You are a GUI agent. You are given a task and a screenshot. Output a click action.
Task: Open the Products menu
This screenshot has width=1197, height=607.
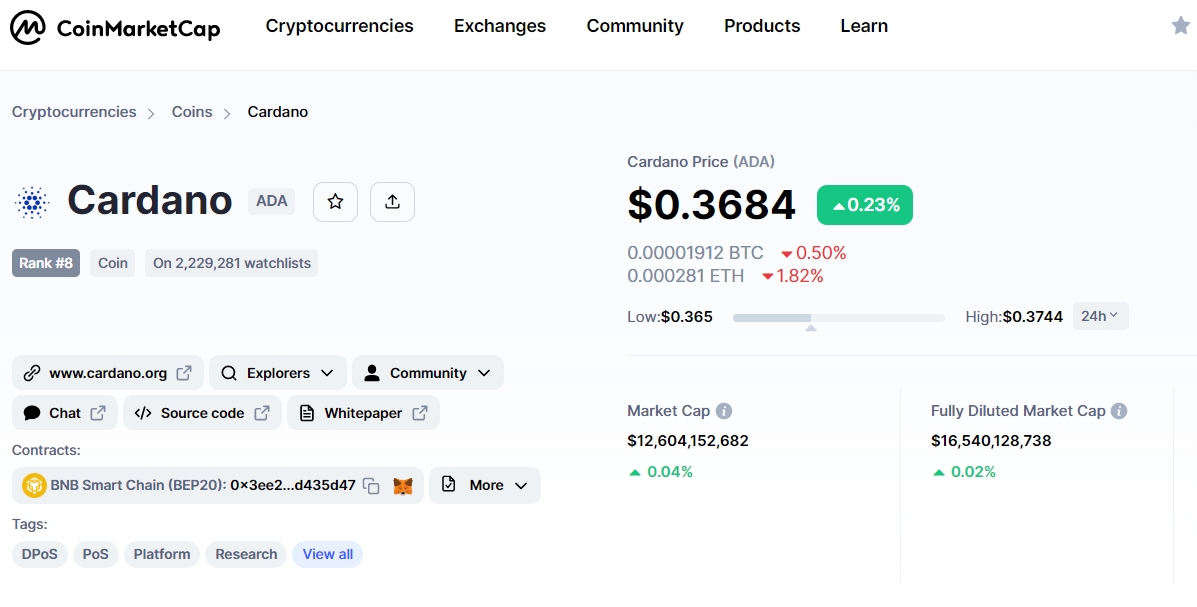762,26
